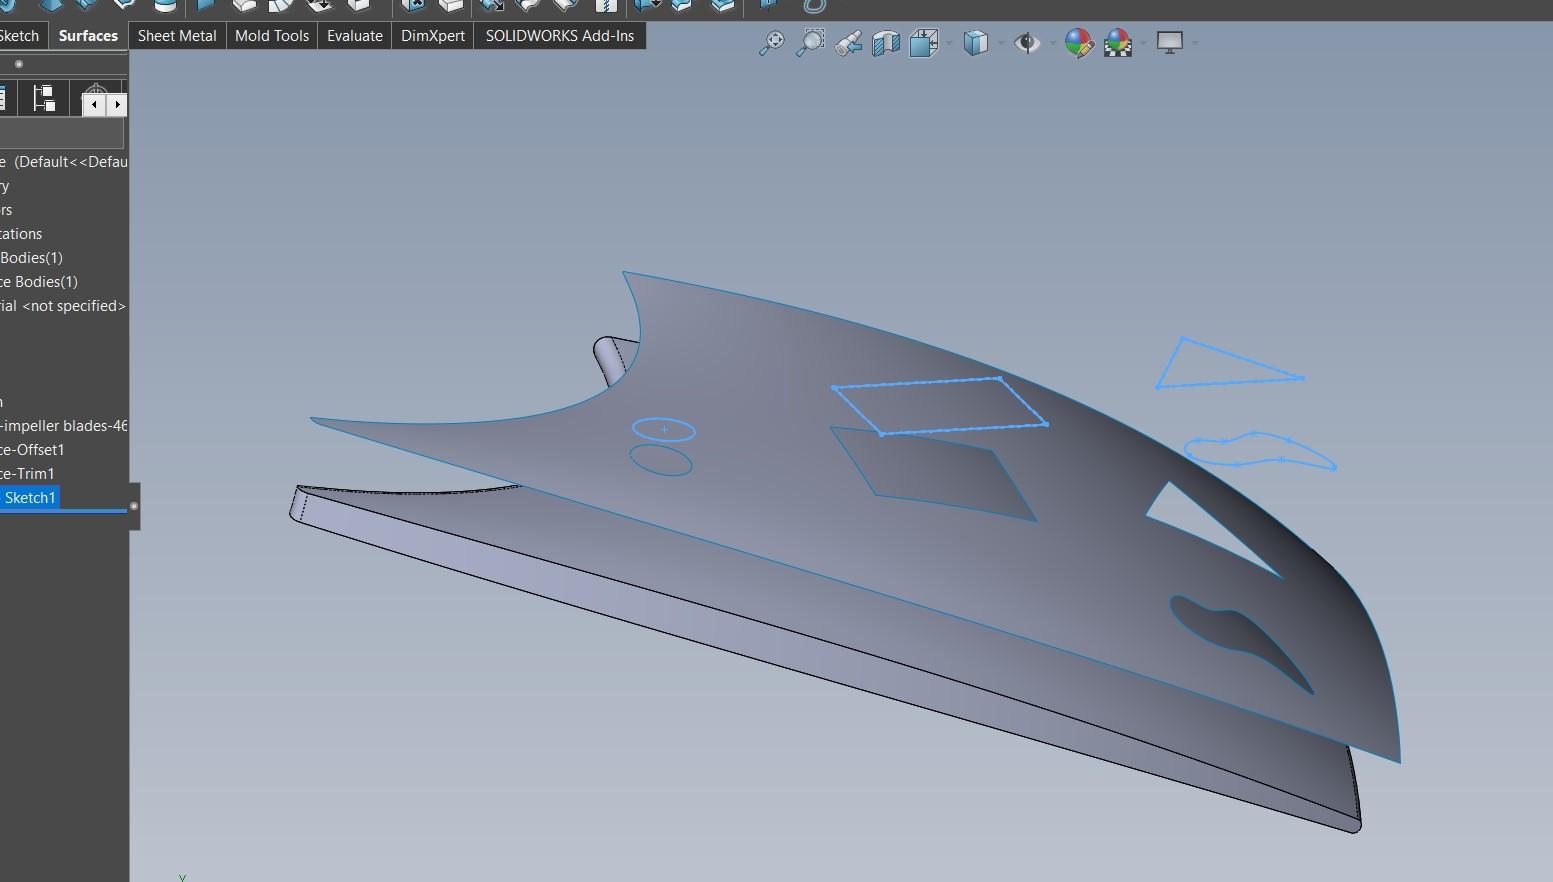Open the ConfigurationManager tab icon
This screenshot has height=882, width=1553.
click(44, 98)
